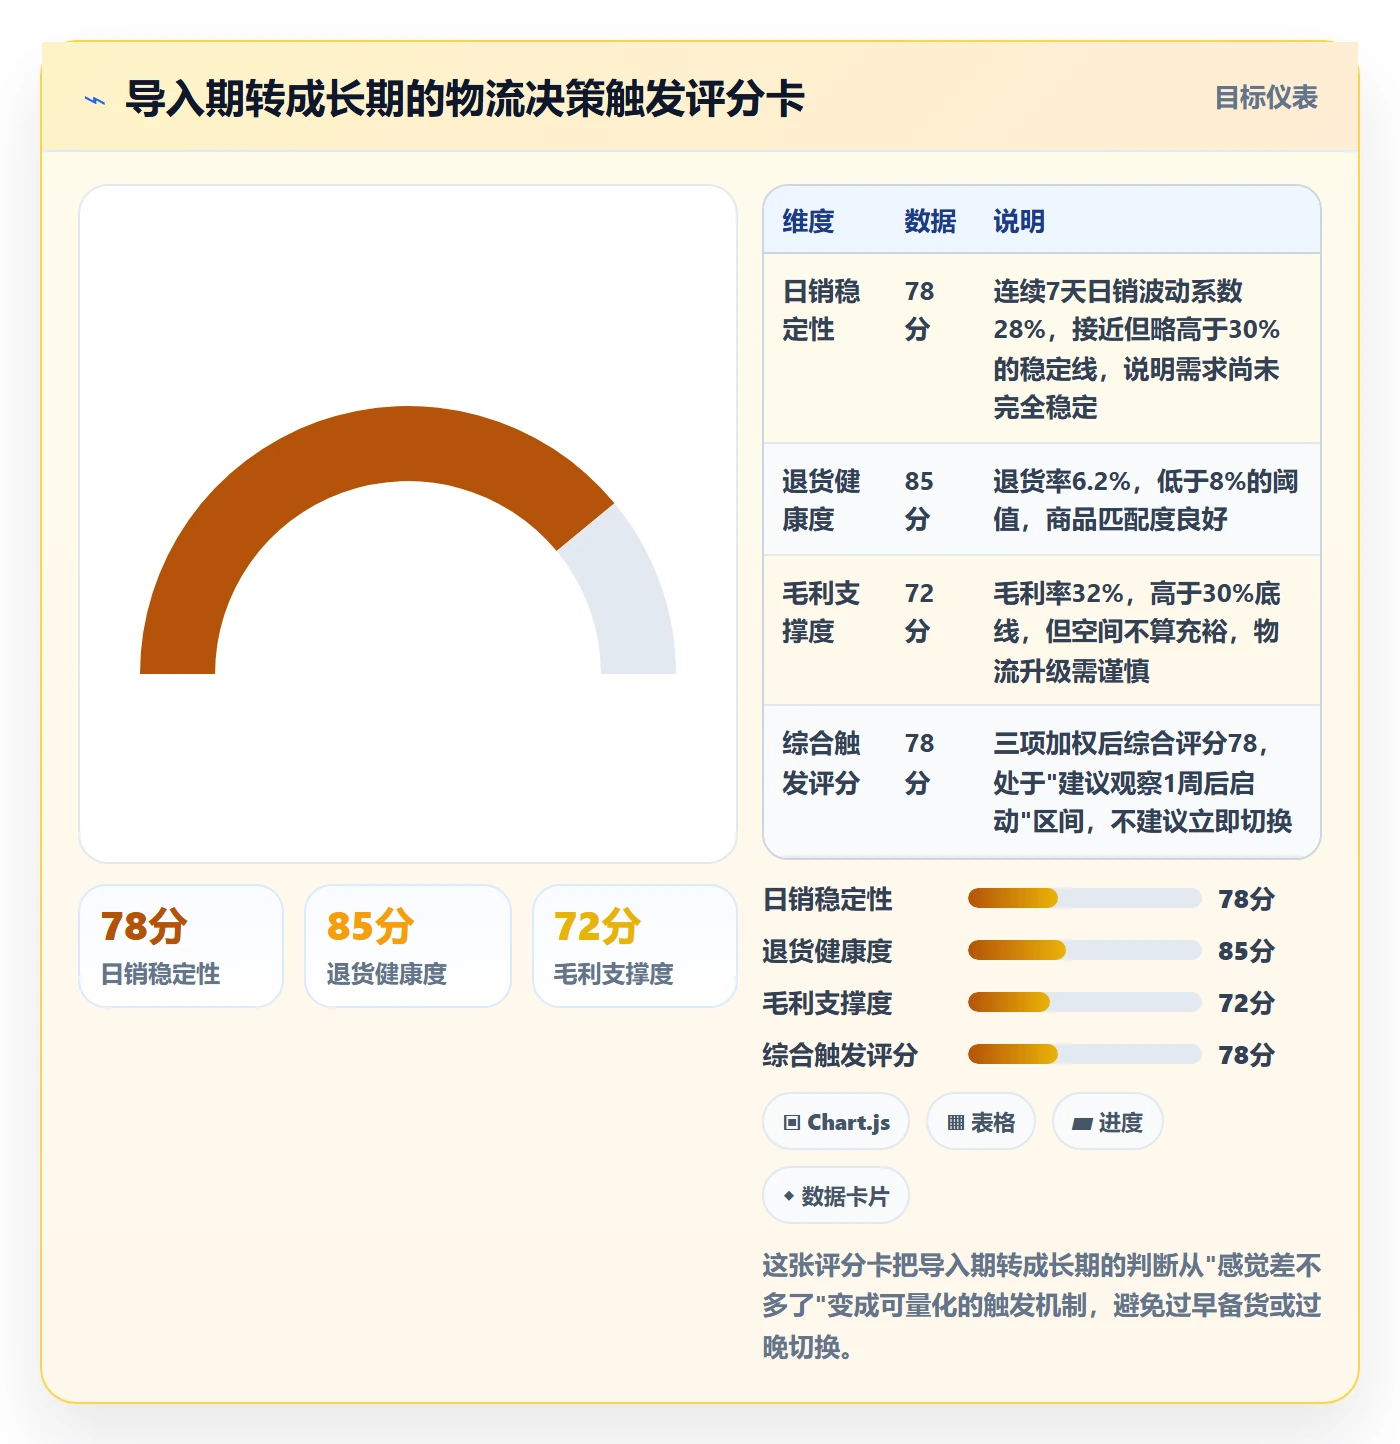Select the 85分 退货健康度 stat card
The image size is (1400, 1444).
tap(408, 946)
